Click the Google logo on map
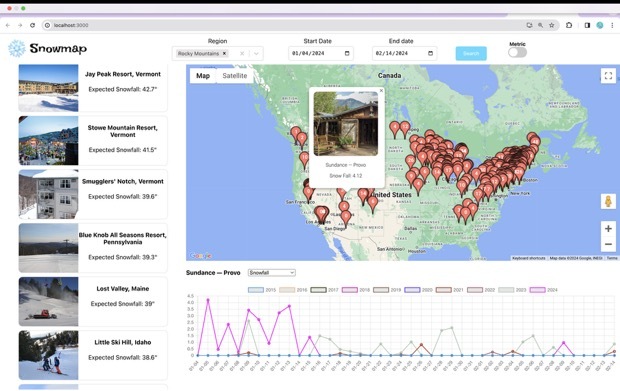The height and width of the screenshot is (391, 620). 201,256
